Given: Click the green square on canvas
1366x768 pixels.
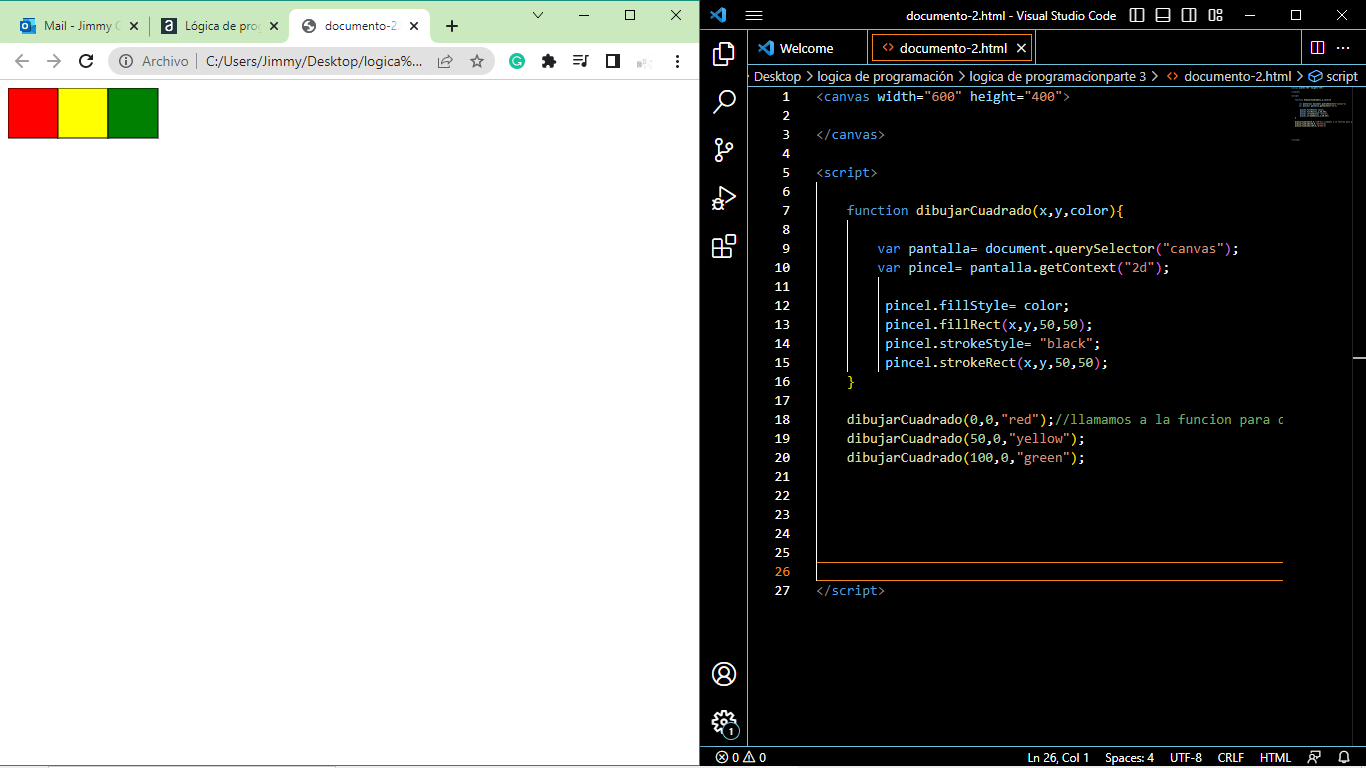Looking at the screenshot, I should click(x=133, y=113).
